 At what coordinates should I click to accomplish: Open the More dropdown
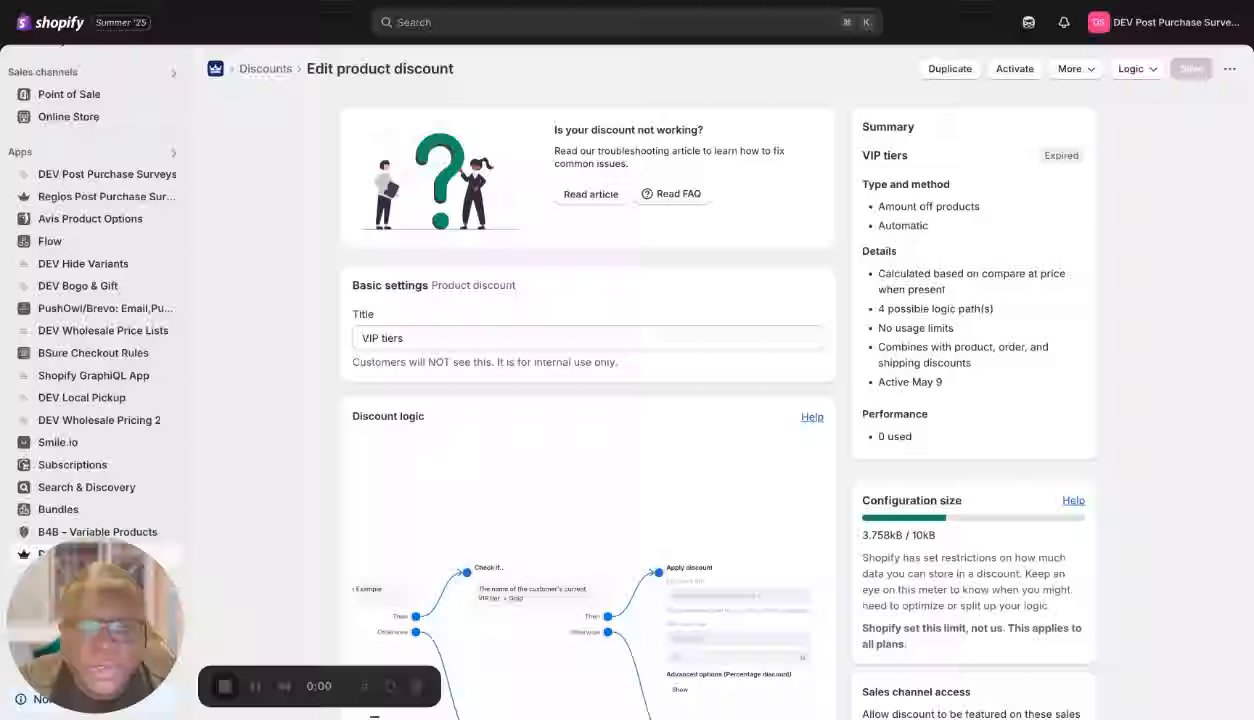(1076, 69)
